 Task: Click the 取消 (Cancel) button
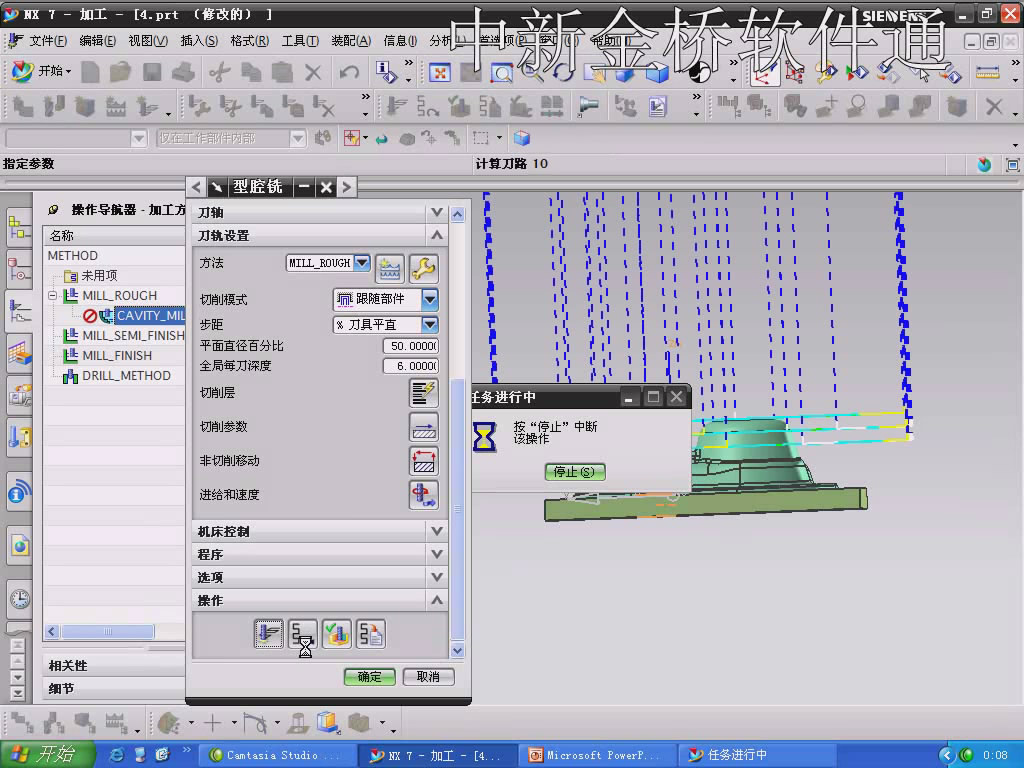[428, 677]
